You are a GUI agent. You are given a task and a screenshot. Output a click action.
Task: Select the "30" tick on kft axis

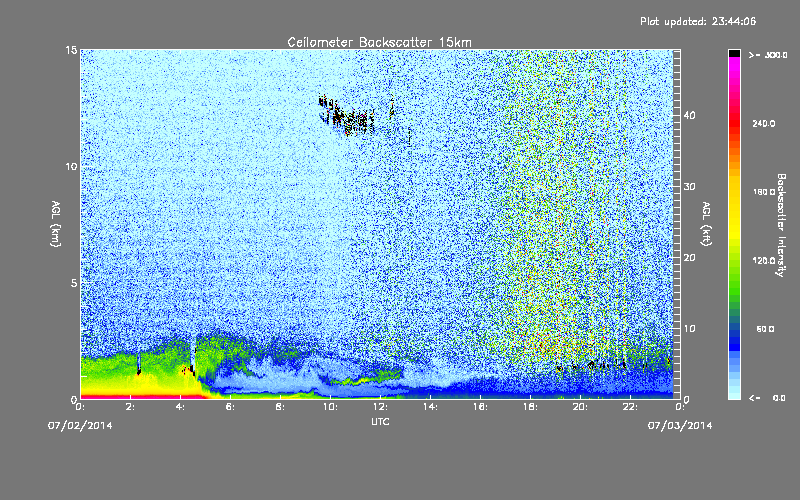click(689, 186)
